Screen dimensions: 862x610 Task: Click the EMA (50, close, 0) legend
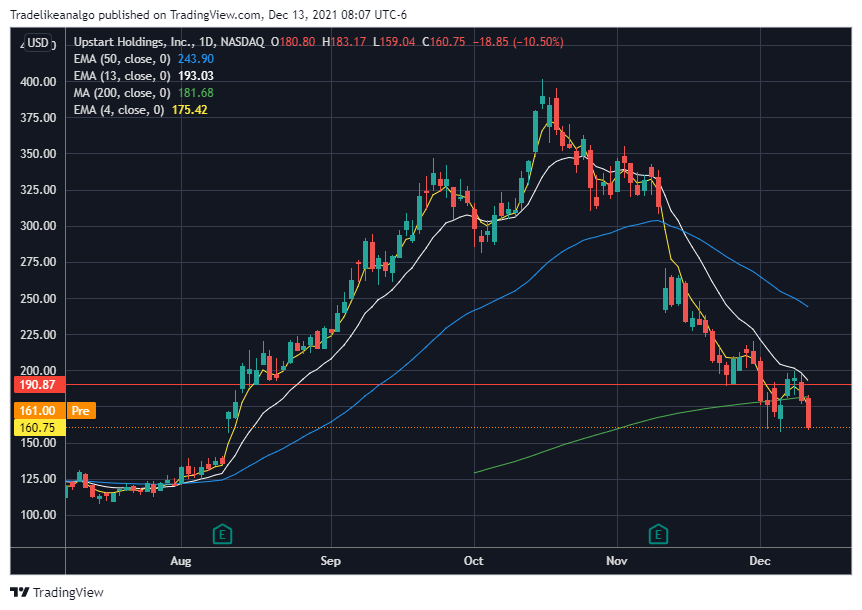pyautogui.click(x=122, y=59)
